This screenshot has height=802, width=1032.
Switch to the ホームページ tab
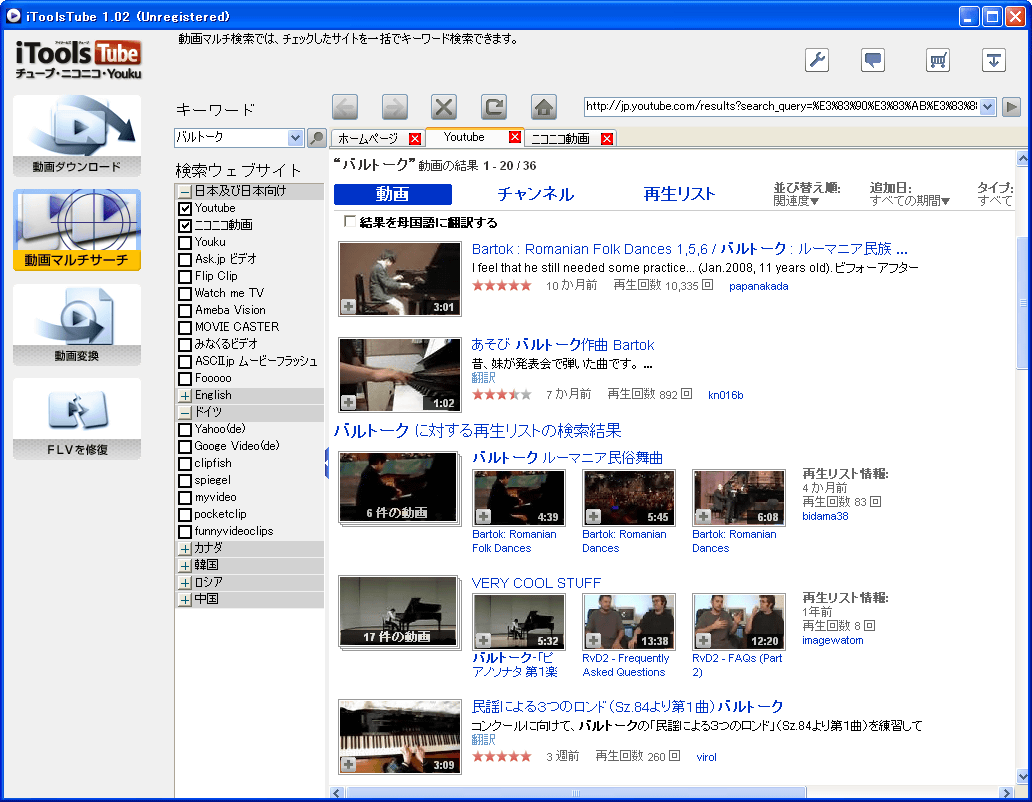tap(369, 138)
